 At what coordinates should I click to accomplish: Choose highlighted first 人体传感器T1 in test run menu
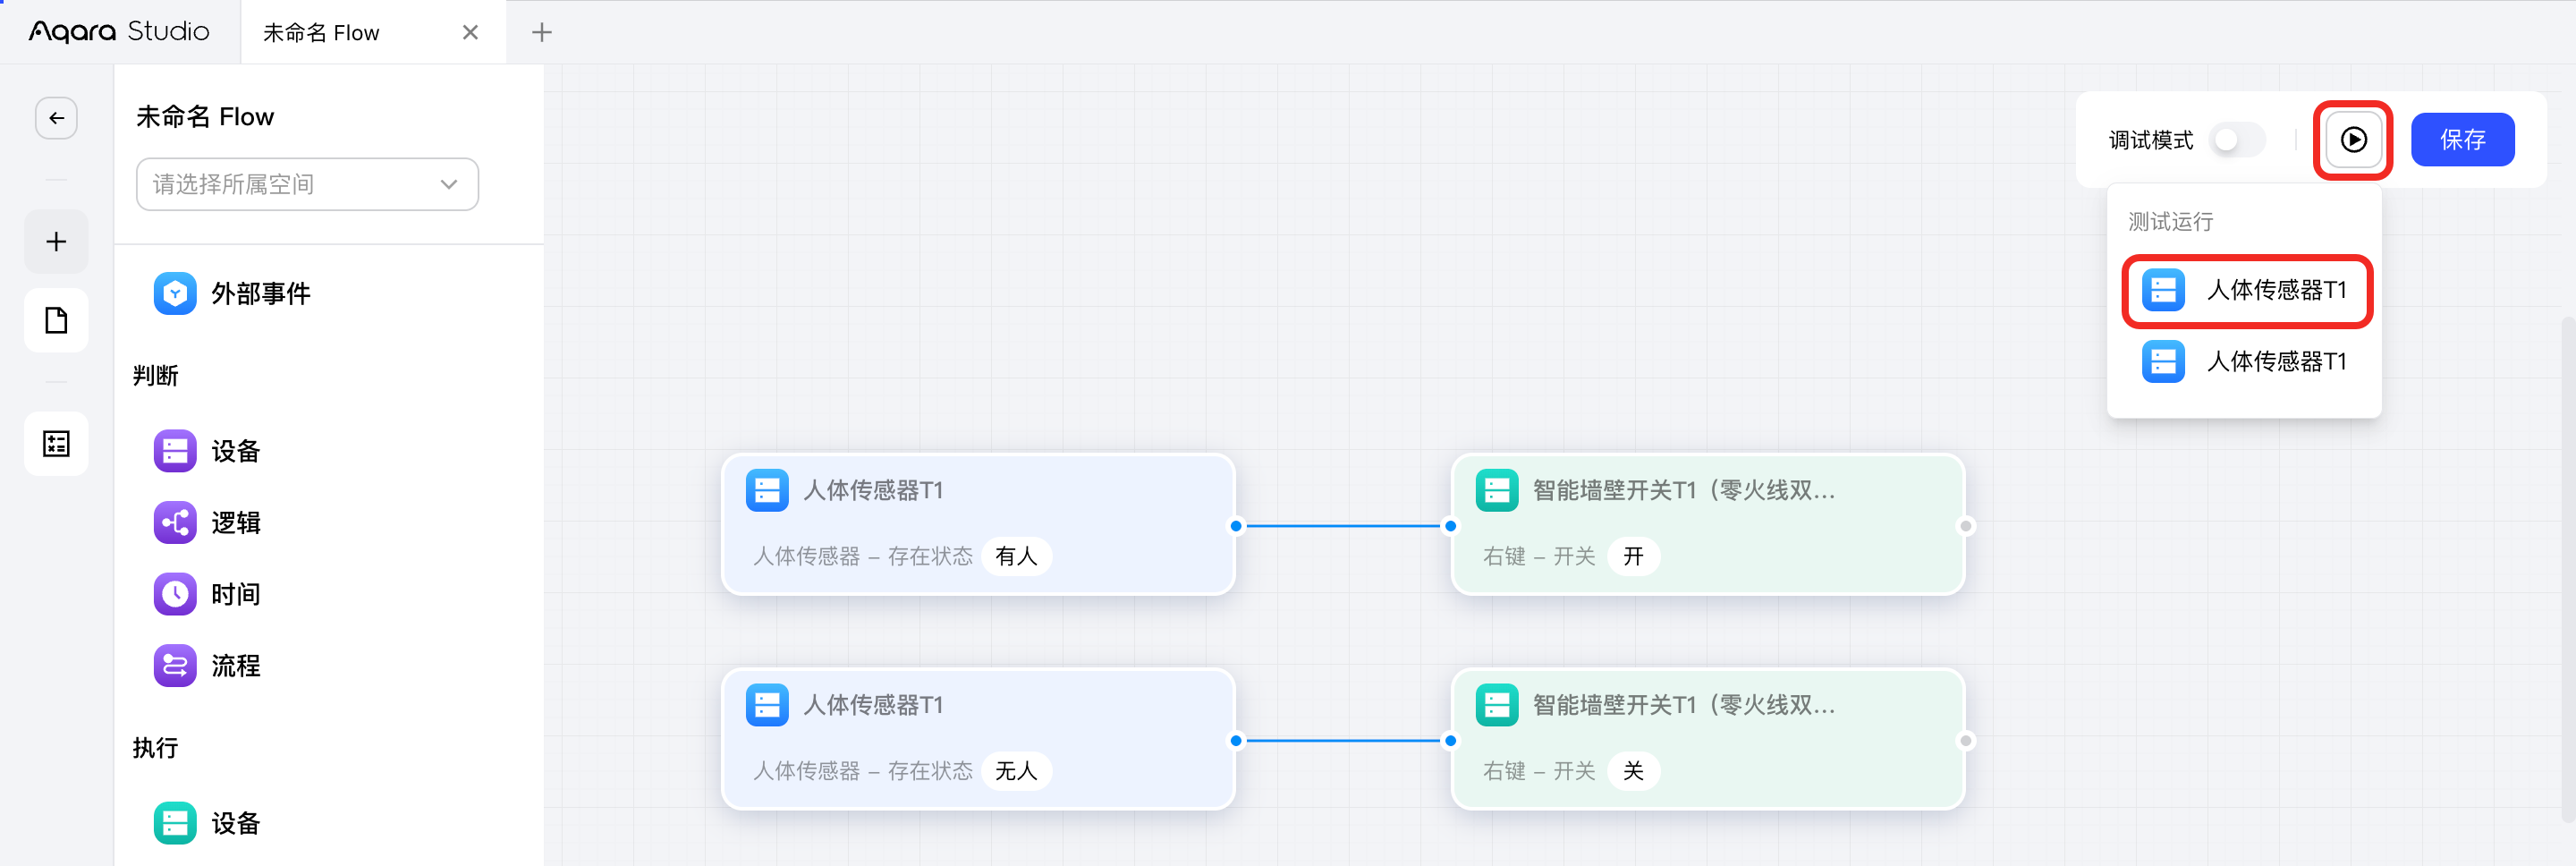[2246, 290]
